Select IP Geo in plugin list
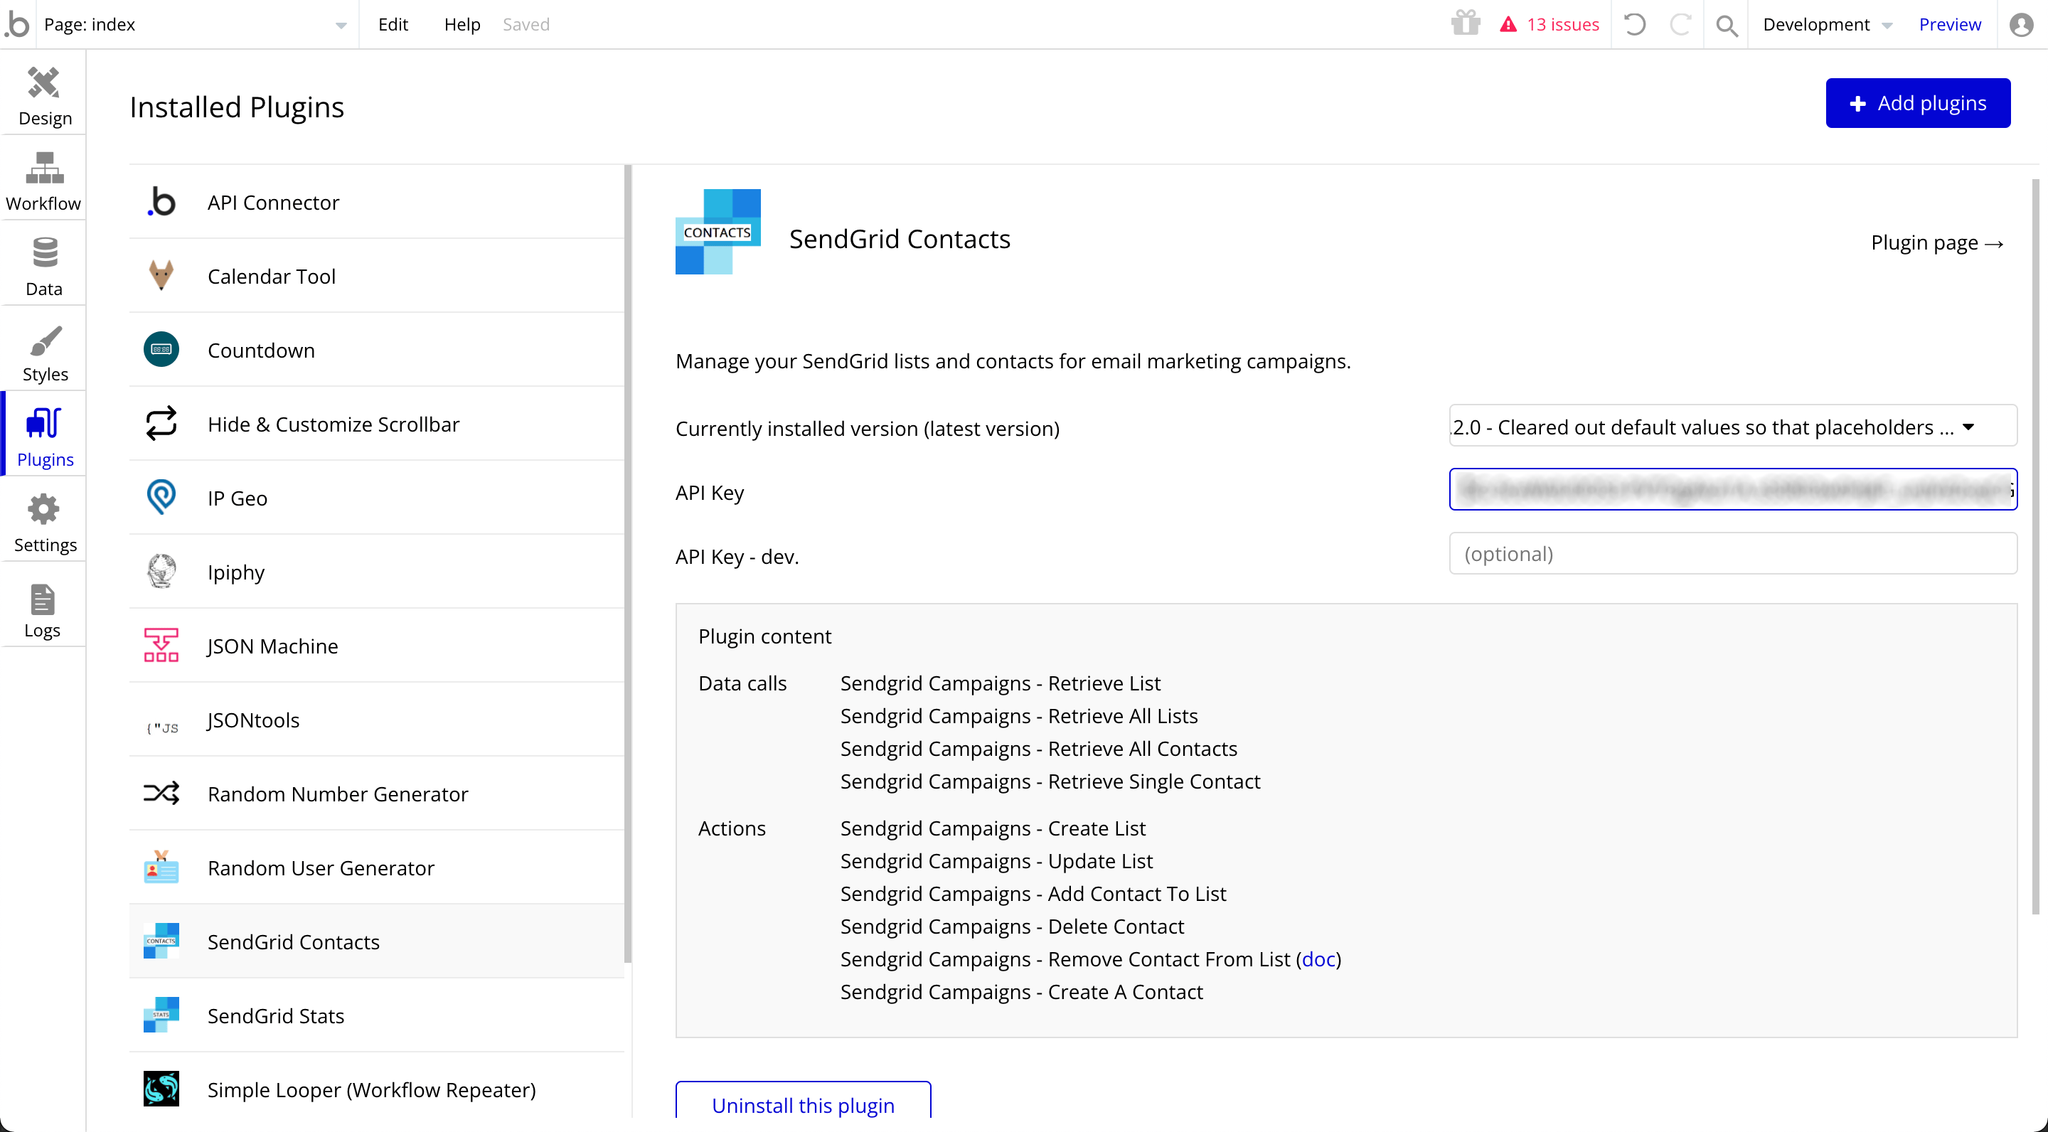2048x1132 pixels. click(376, 498)
